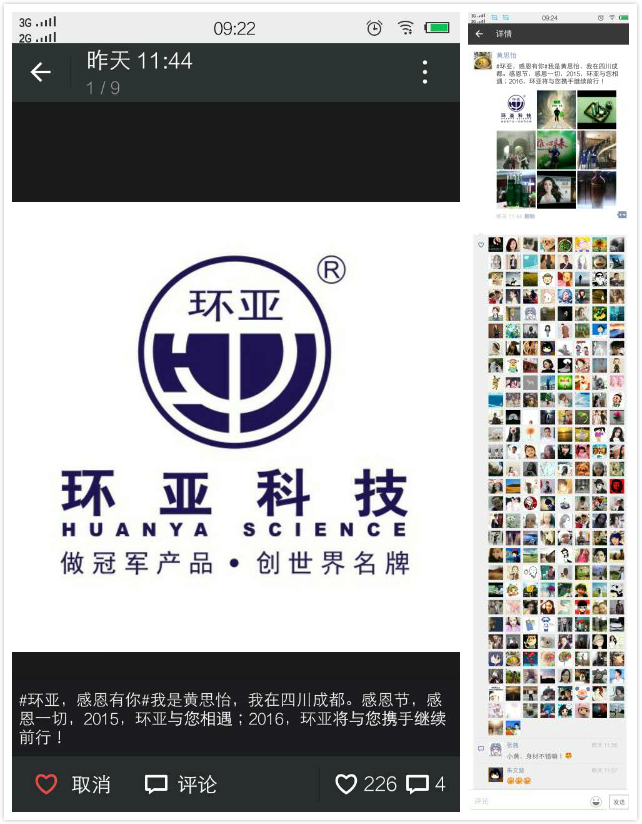Screen dimensions: 642x824
Task: Open green bottles product thumbnail in grid
Action: pyautogui.click(x=516, y=190)
